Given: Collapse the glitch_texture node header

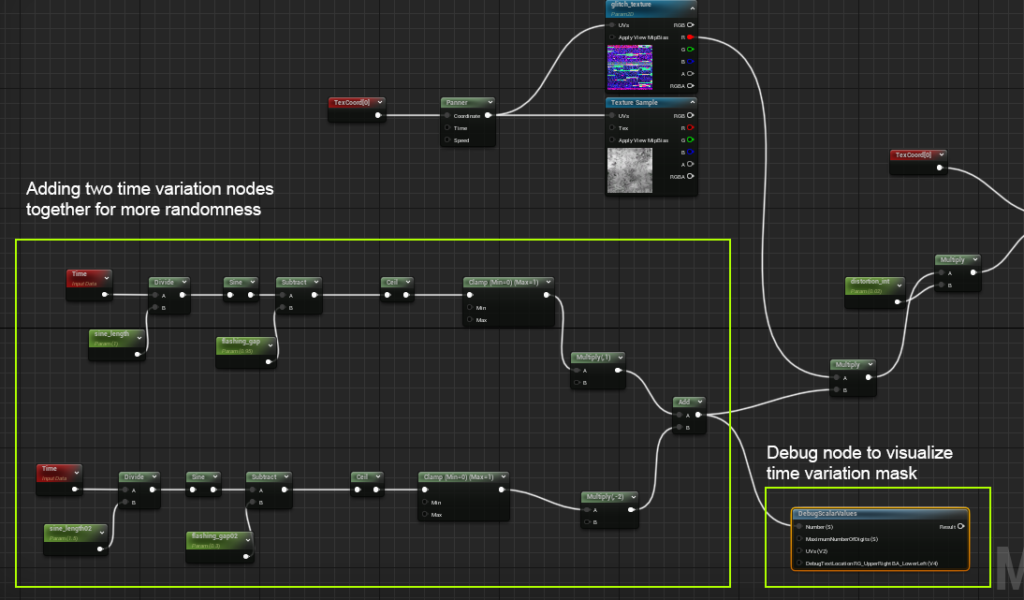Looking at the screenshot, I should pos(693,6).
